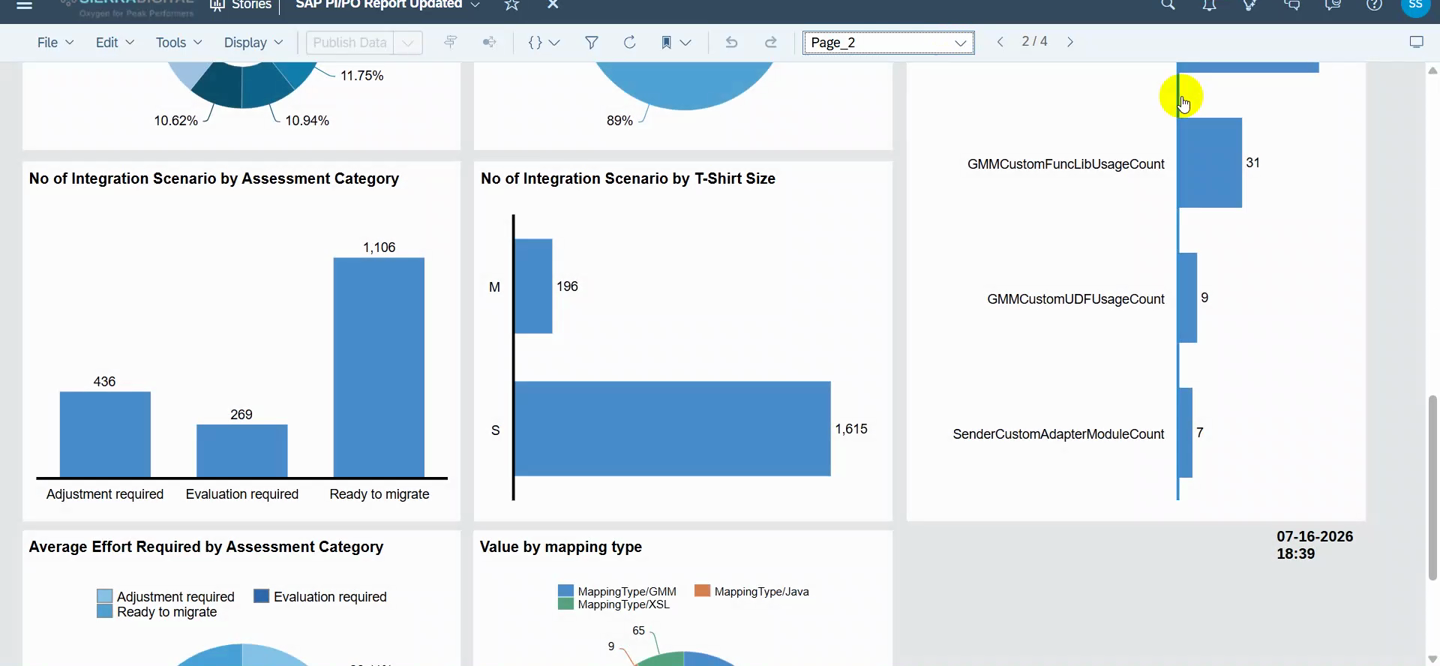Open the notifications bell
Image resolution: width=1440 pixels, height=666 pixels.
(x=1209, y=5)
